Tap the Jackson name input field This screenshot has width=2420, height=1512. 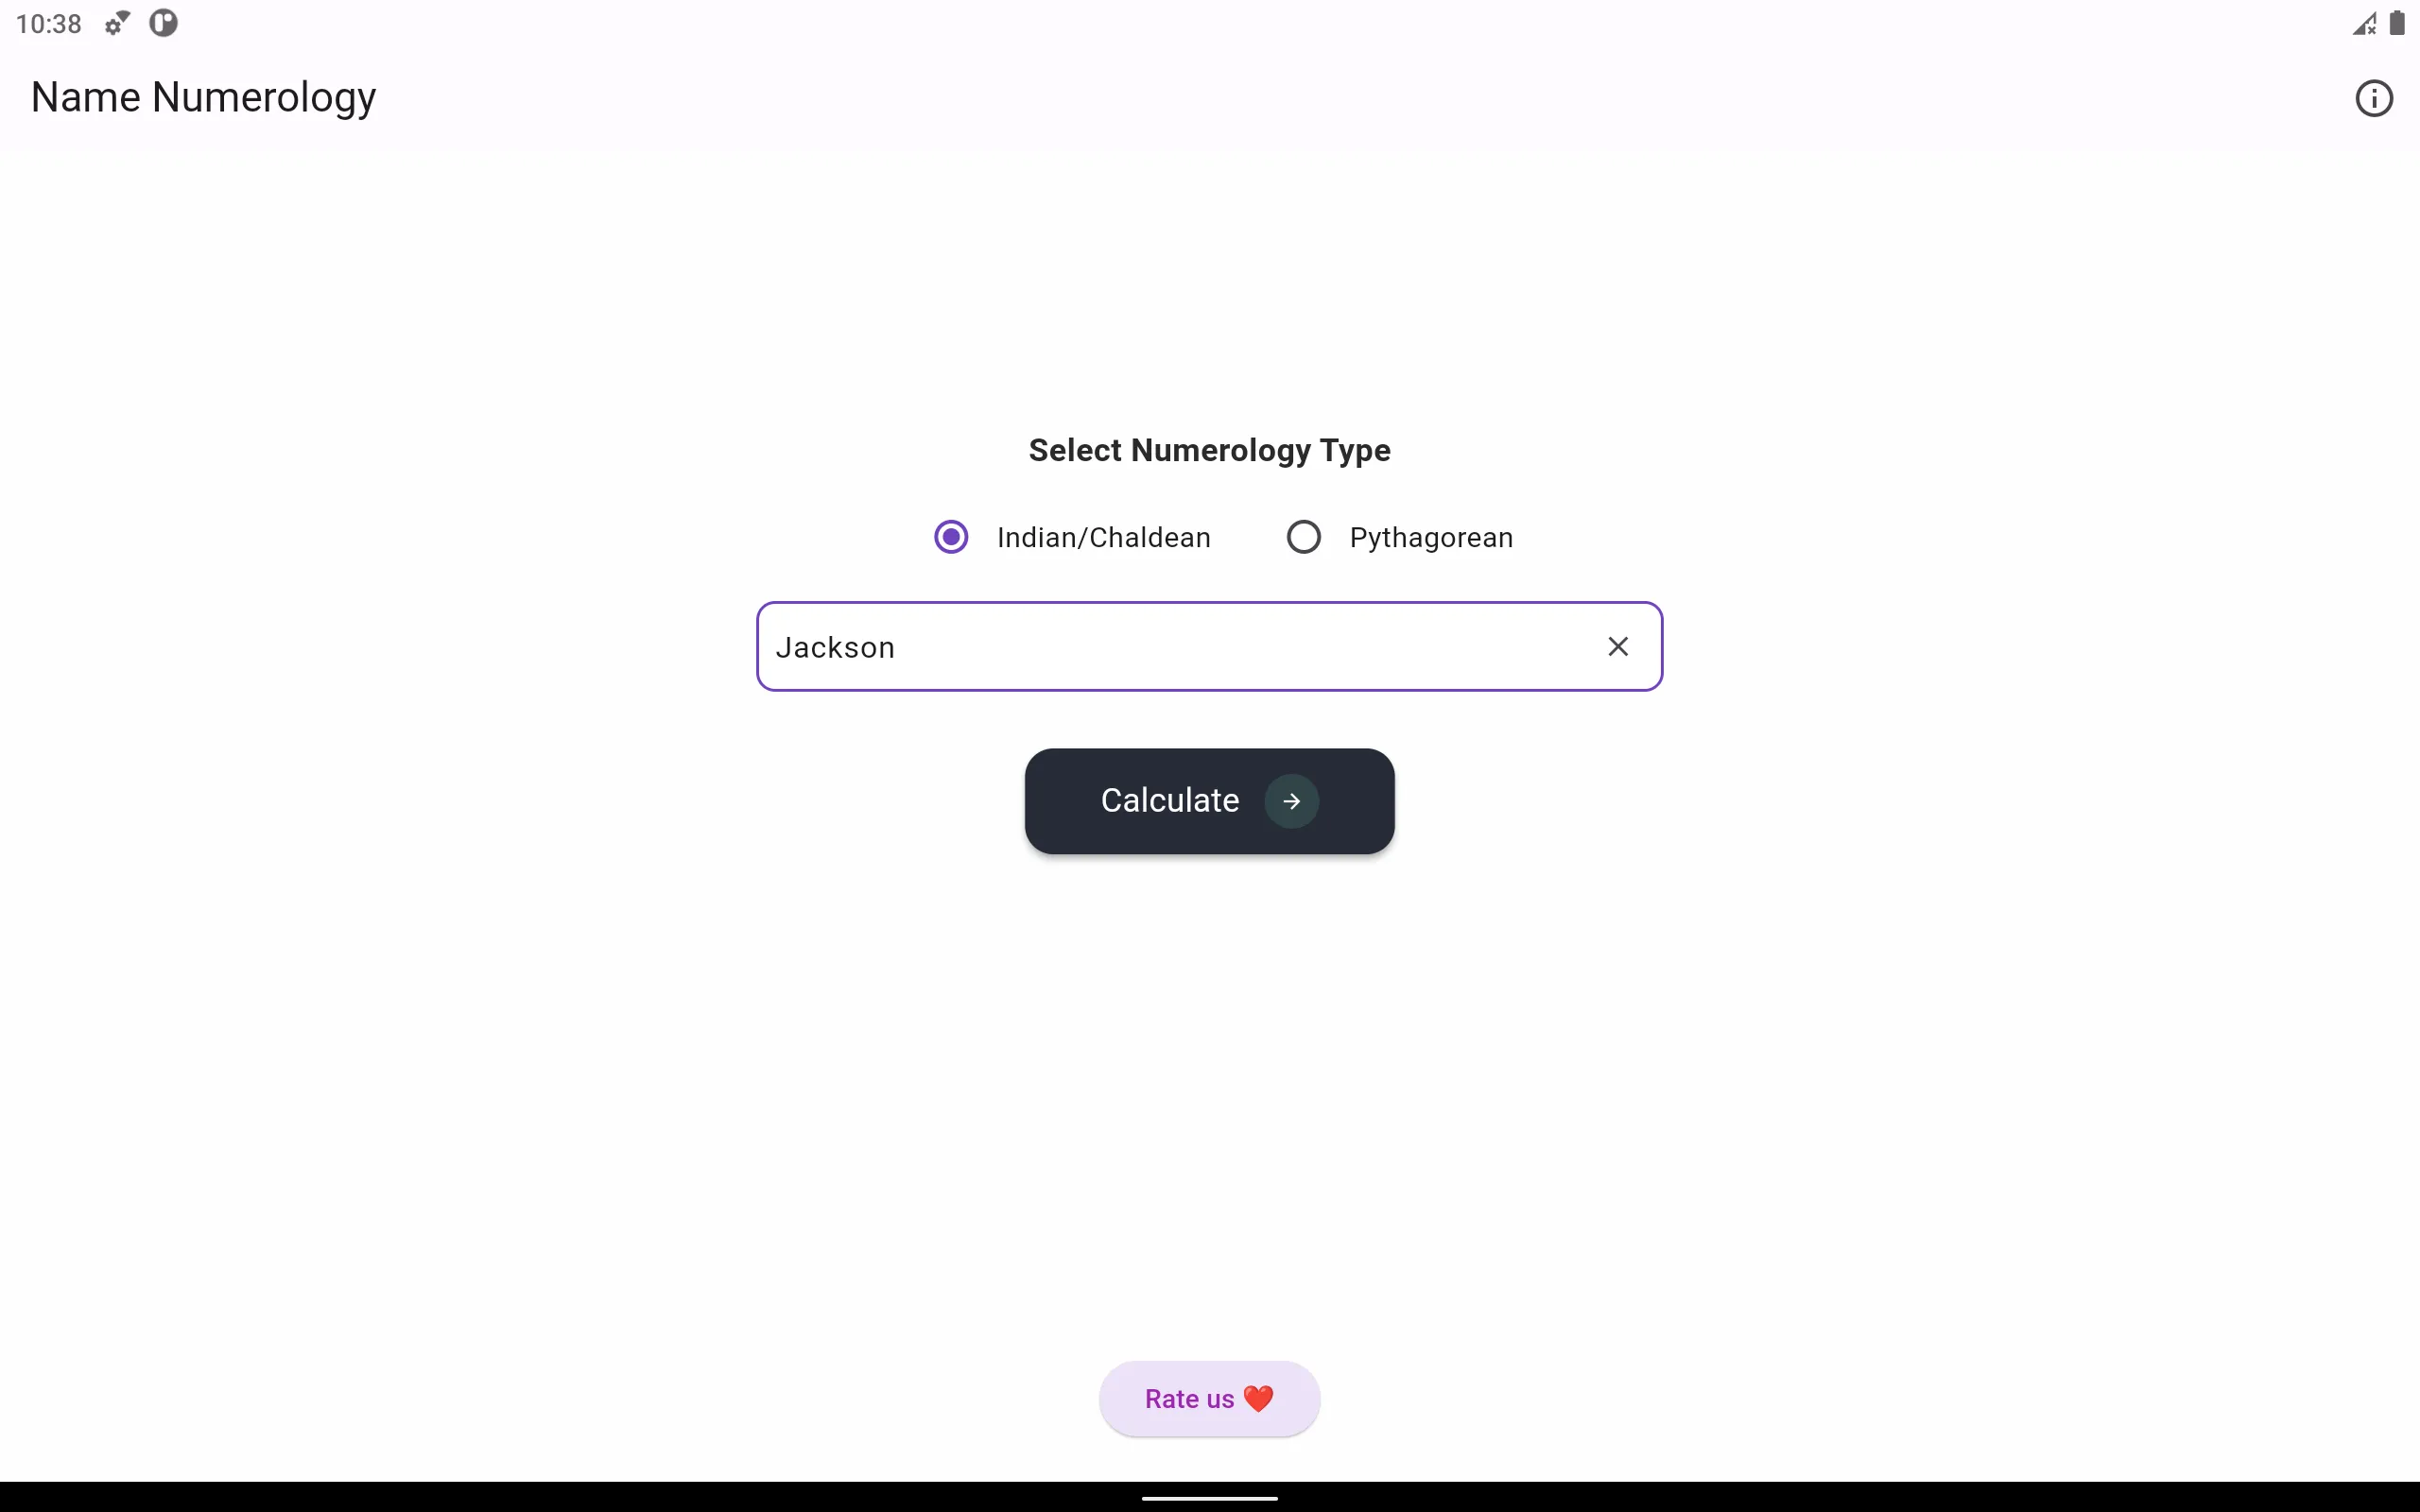[1209, 646]
